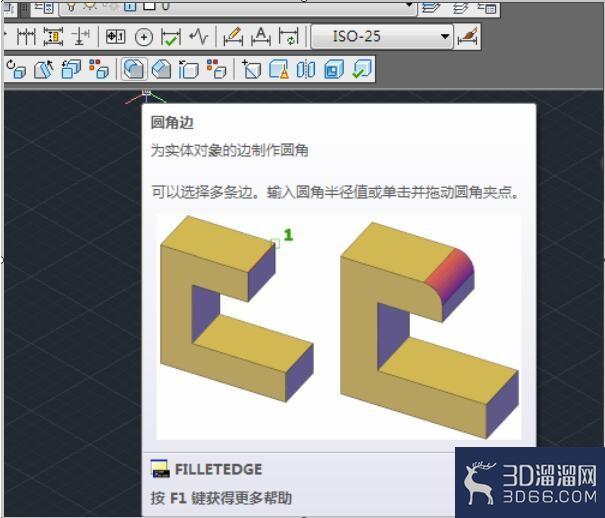Click the Layer Previous icon
The height and width of the screenshot is (518, 605).
click(x=460, y=7)
